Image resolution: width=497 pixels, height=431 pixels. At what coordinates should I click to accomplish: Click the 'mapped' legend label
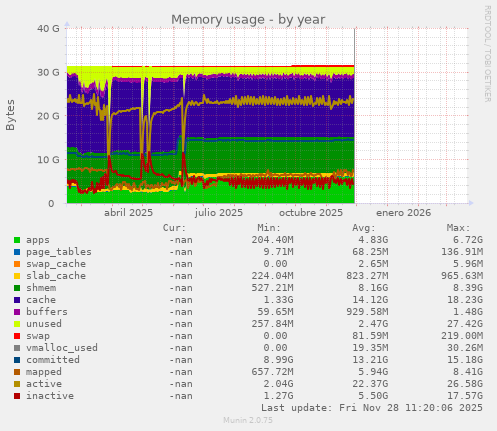tap(44, 372)
